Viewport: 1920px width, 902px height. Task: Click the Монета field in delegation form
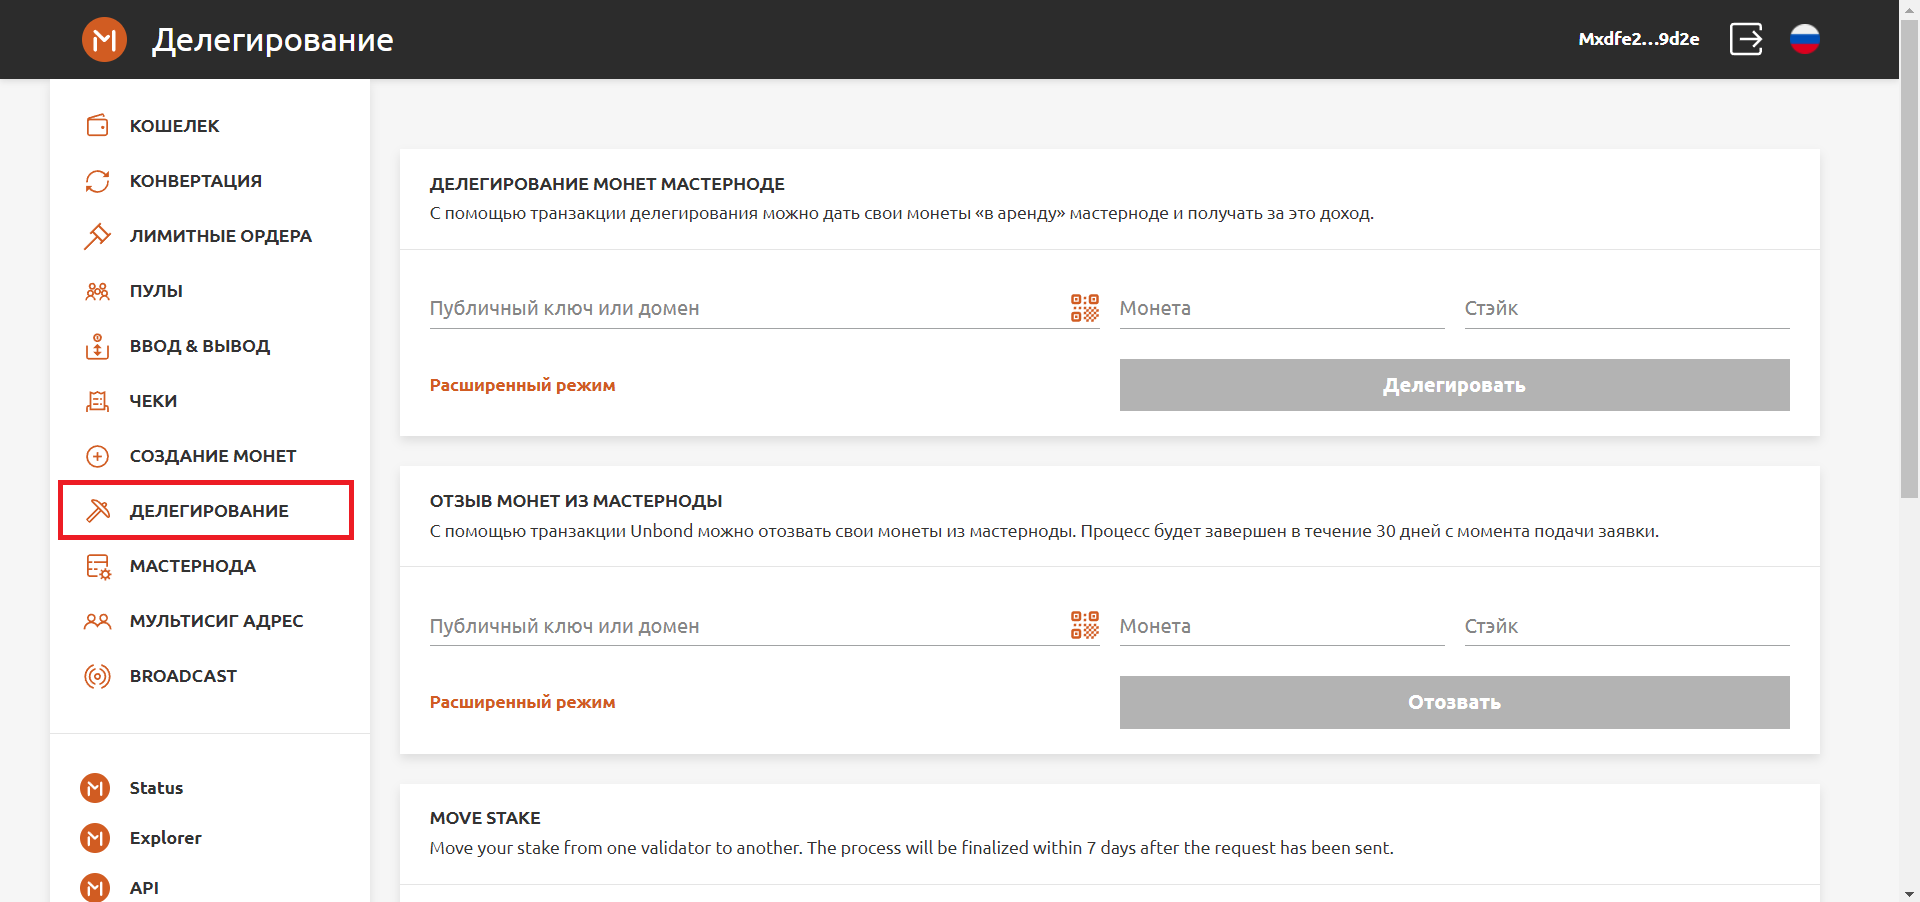[1281, 309]
